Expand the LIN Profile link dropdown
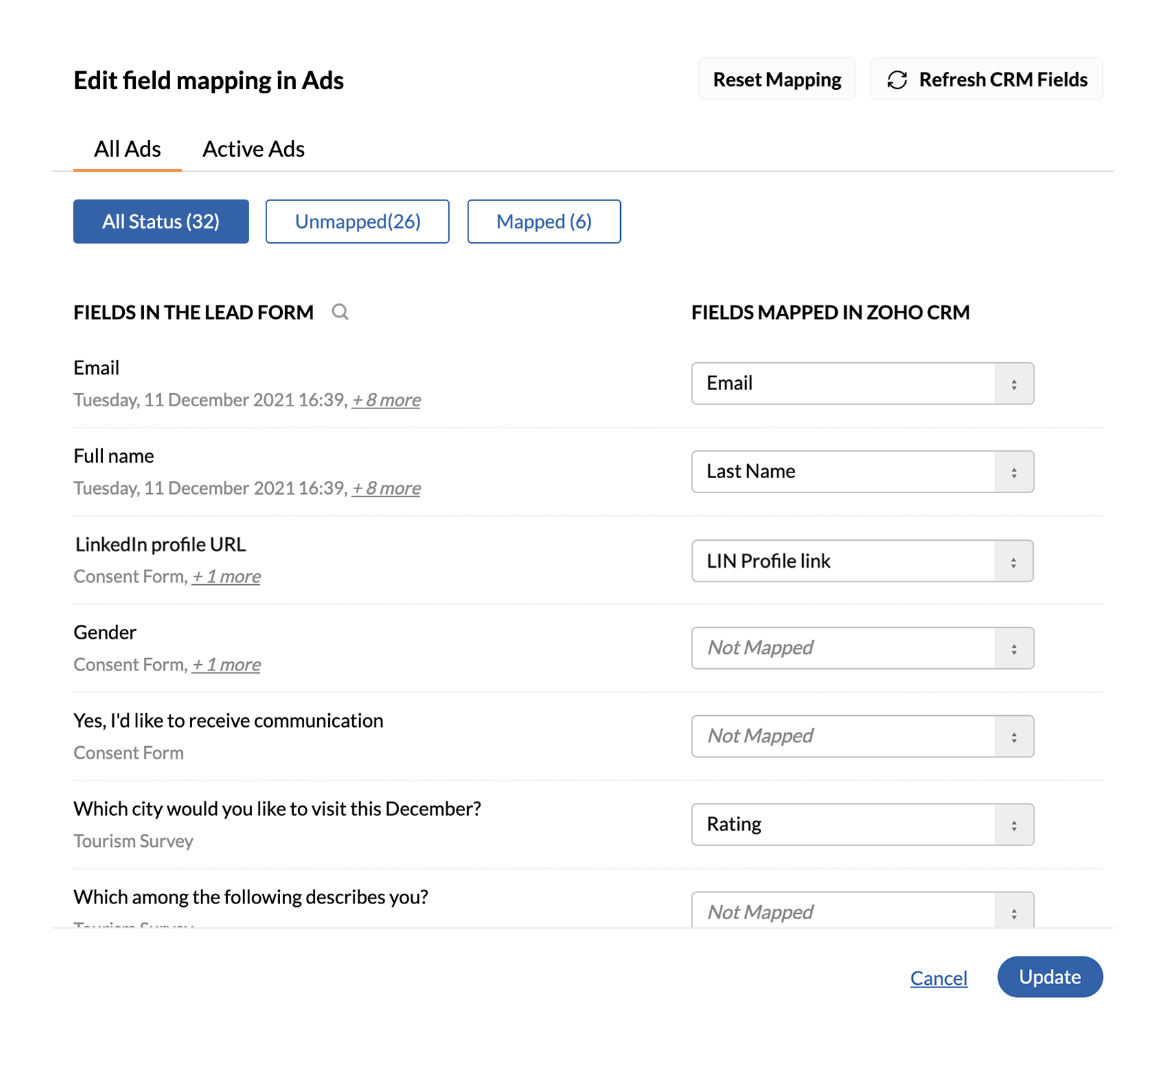This screenshot has height=1070, width=1166. point(862,561)
